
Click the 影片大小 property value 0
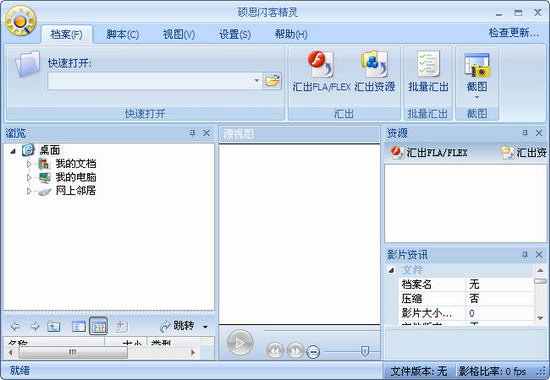[499, 313]
